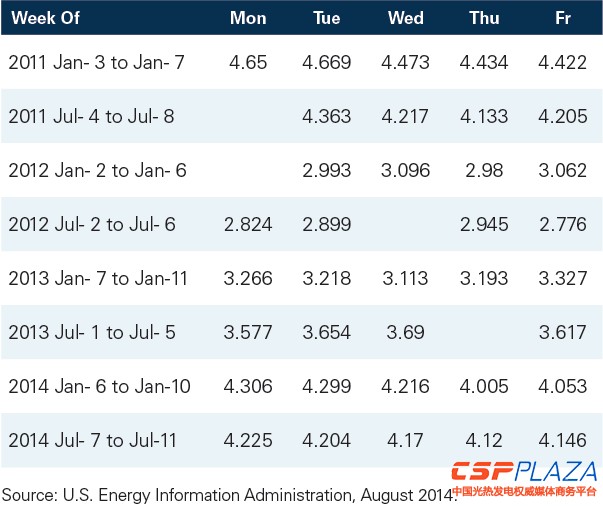Click the Wed column header
603x506 pixels.
pyautogui.click(x=405, y=17)
